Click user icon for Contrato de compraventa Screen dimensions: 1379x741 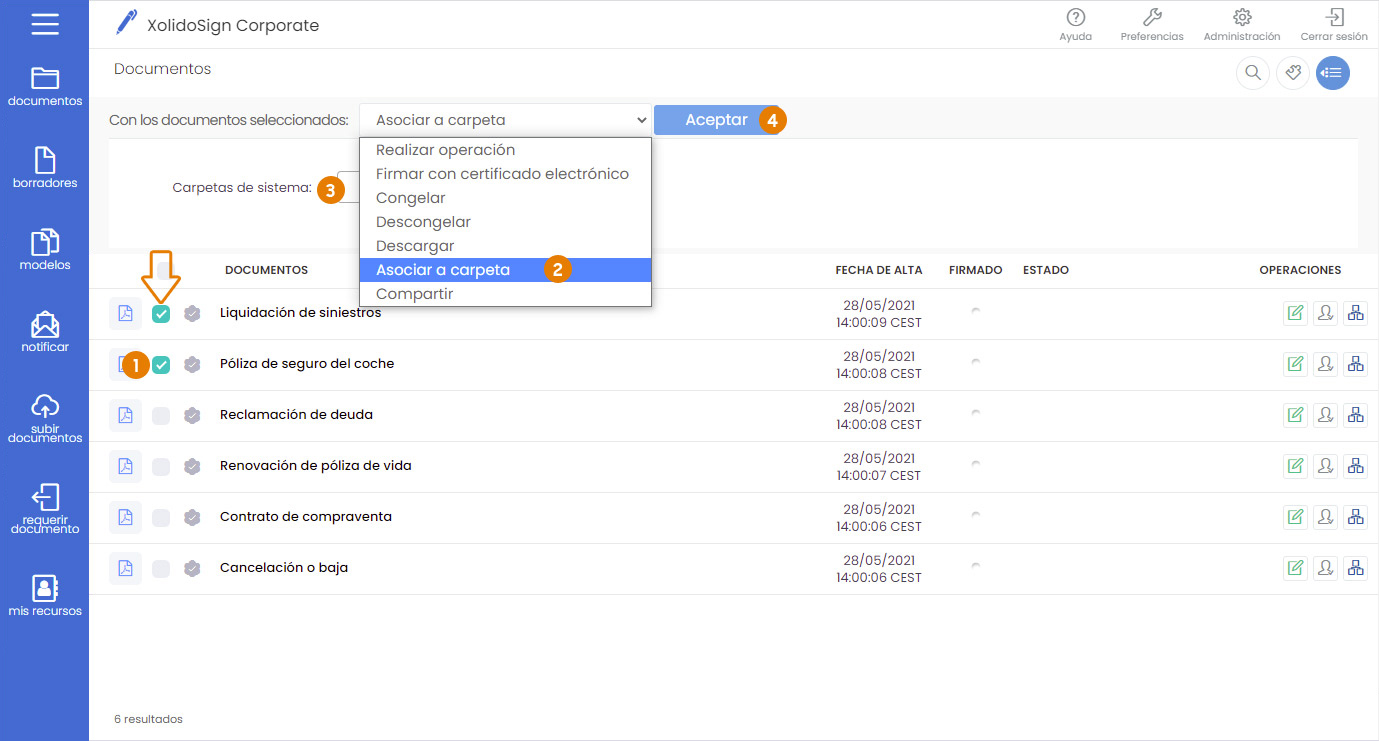click(1325, 517)
